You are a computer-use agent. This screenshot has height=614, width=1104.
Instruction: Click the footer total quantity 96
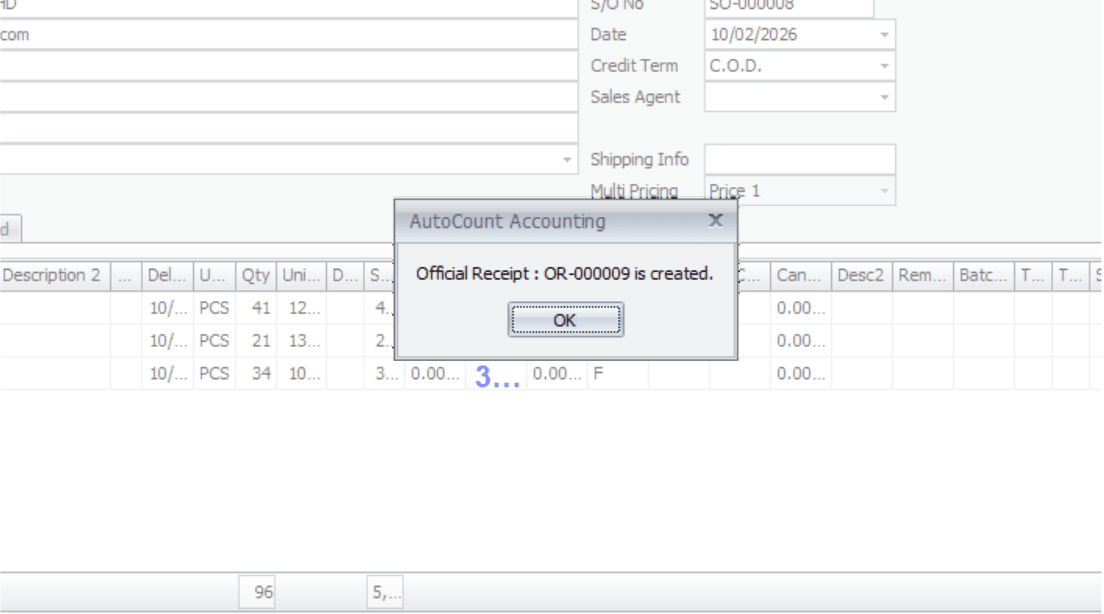258,593
